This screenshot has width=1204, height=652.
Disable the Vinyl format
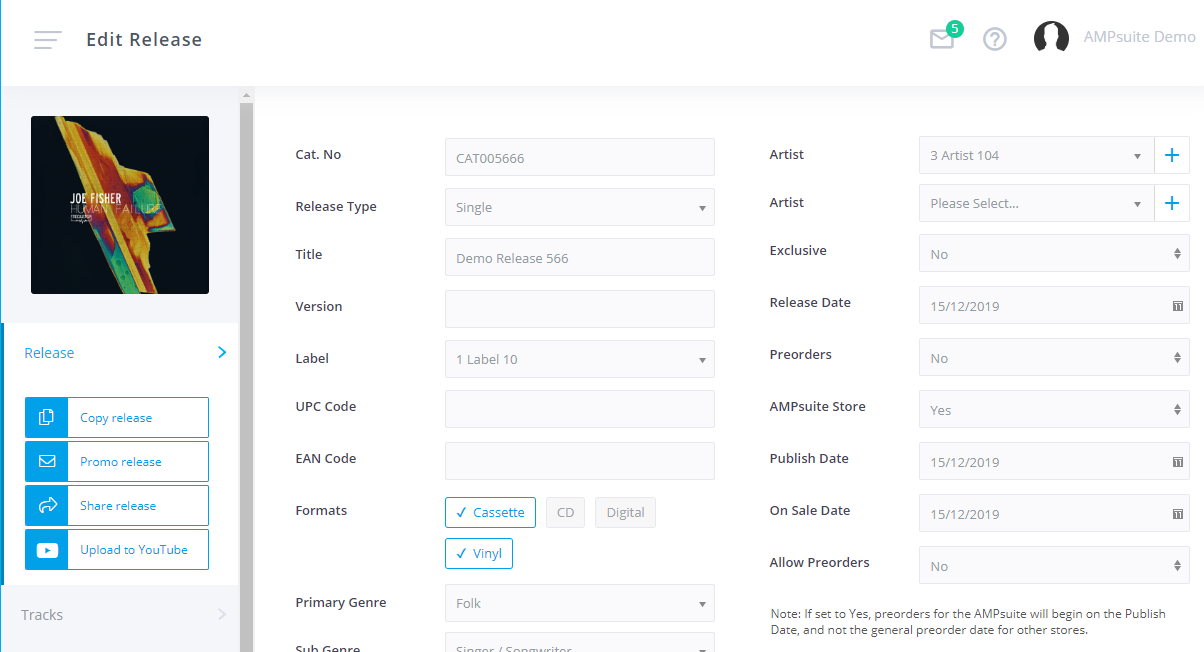(x=478, y=552)
